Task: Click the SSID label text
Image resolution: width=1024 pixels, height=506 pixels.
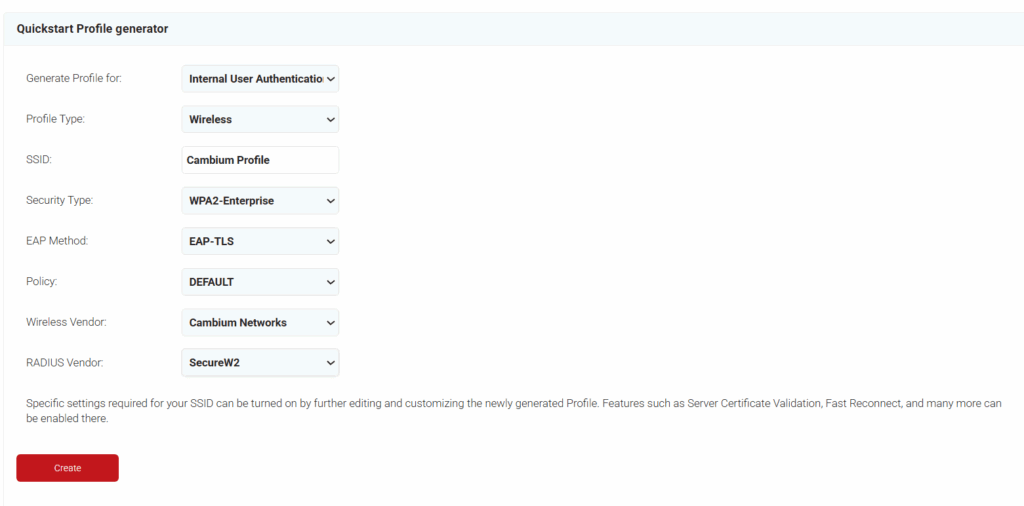Action: tap(38, 160)
